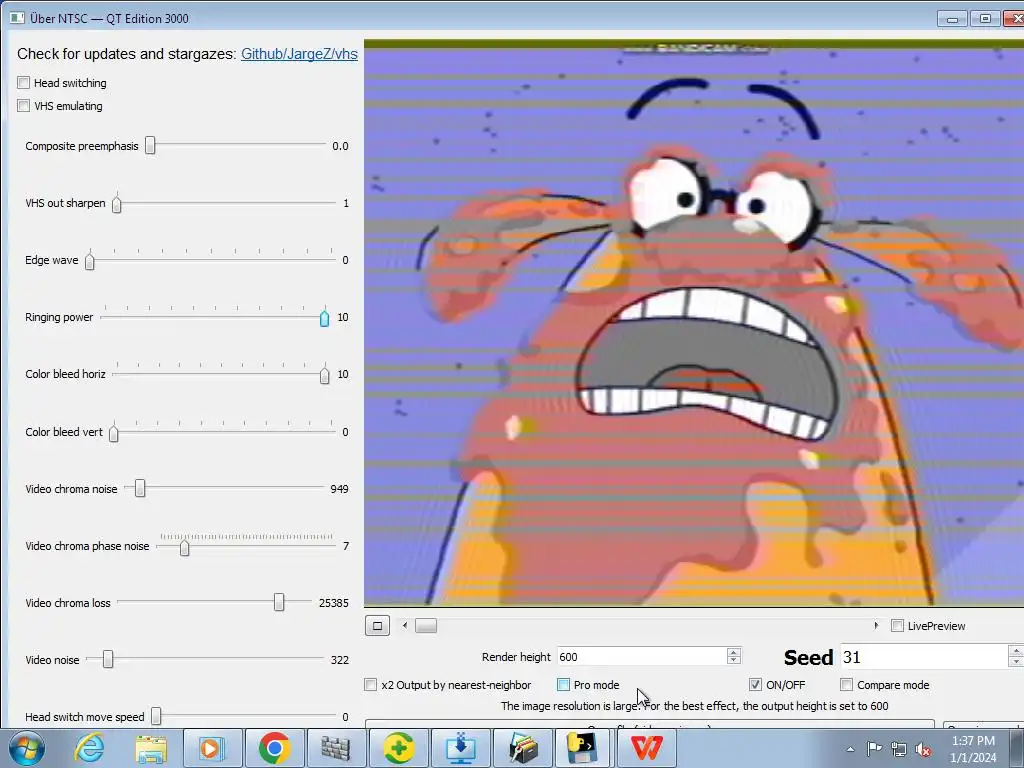Click the right arrow of the preview scrollbar
The height and width of the screenshot is (768, 1024).
coord(876,626)
